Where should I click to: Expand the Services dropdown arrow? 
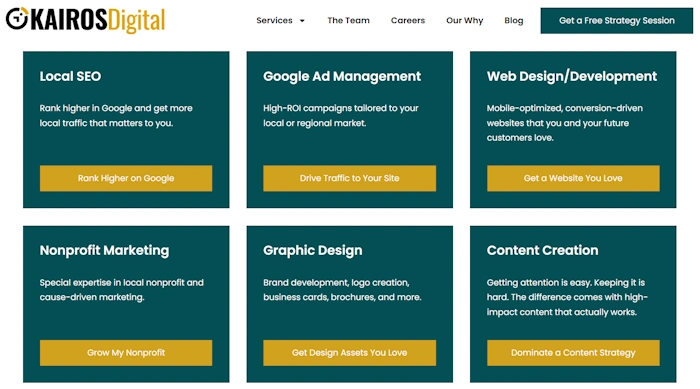(302, 21)
